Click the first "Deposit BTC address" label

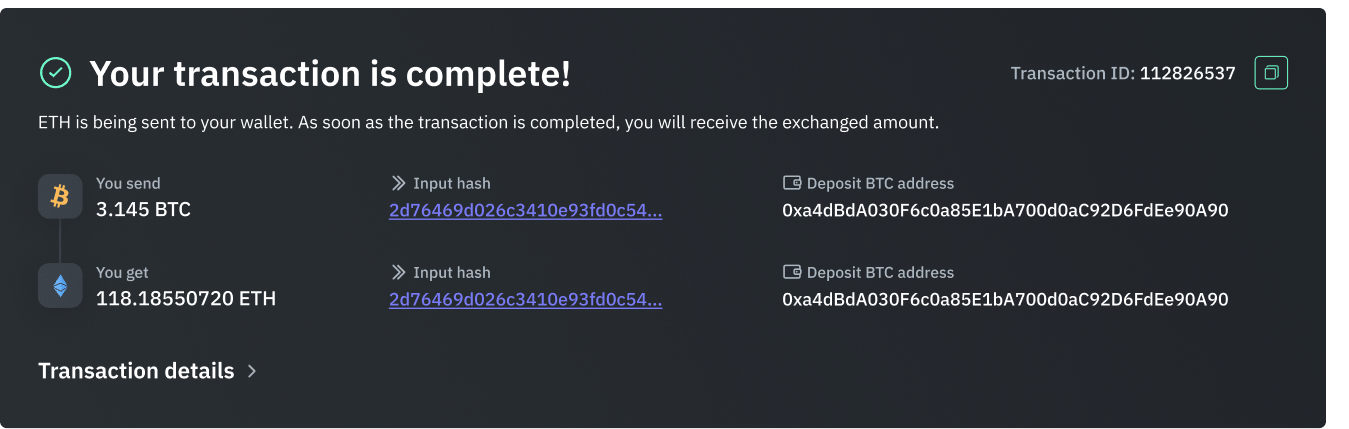tap(880, 184)
